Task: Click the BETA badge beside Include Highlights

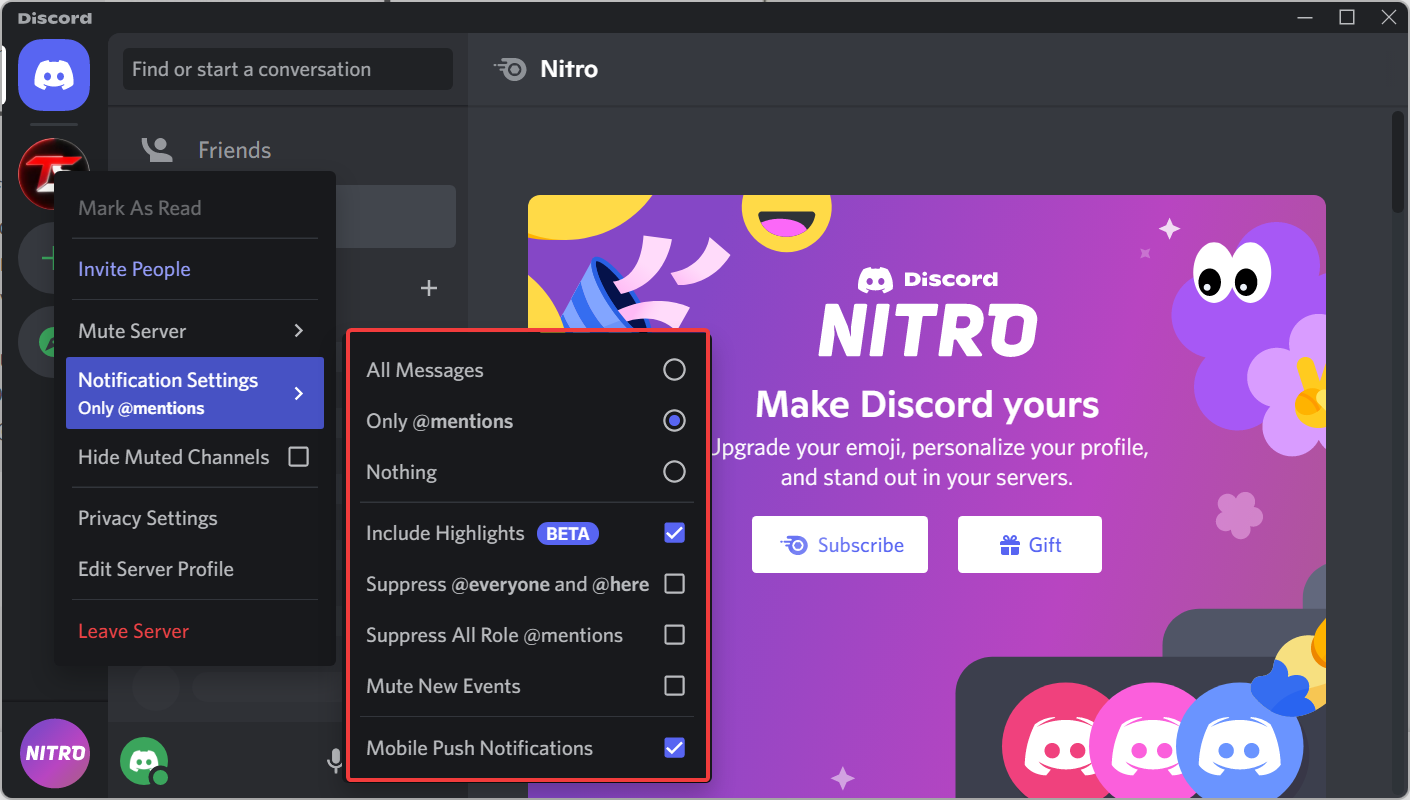Action: click(568, 533)
